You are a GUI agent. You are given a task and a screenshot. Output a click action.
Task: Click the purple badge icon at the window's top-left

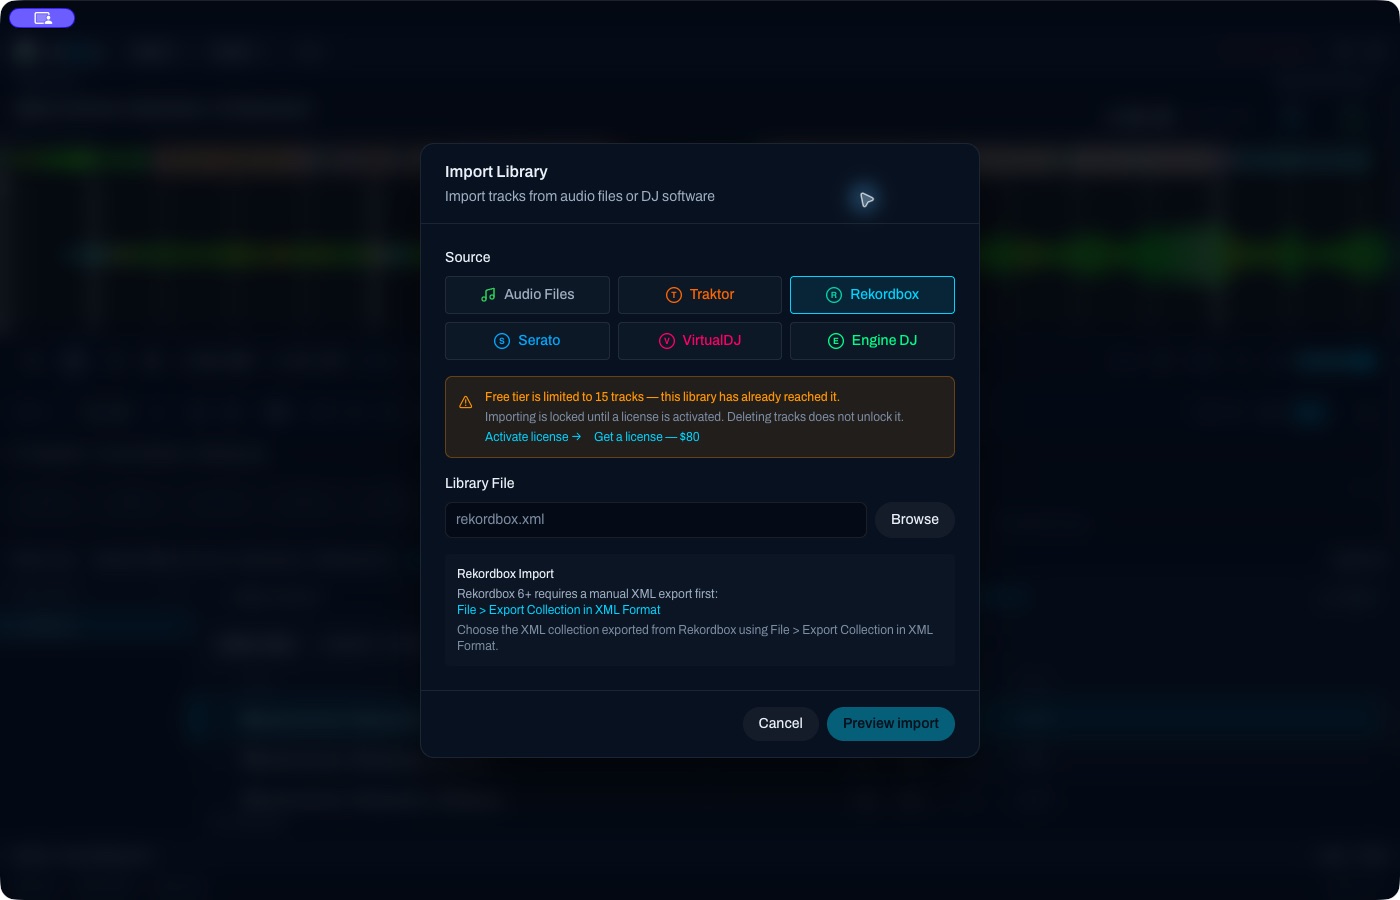(x=42, y=18)
